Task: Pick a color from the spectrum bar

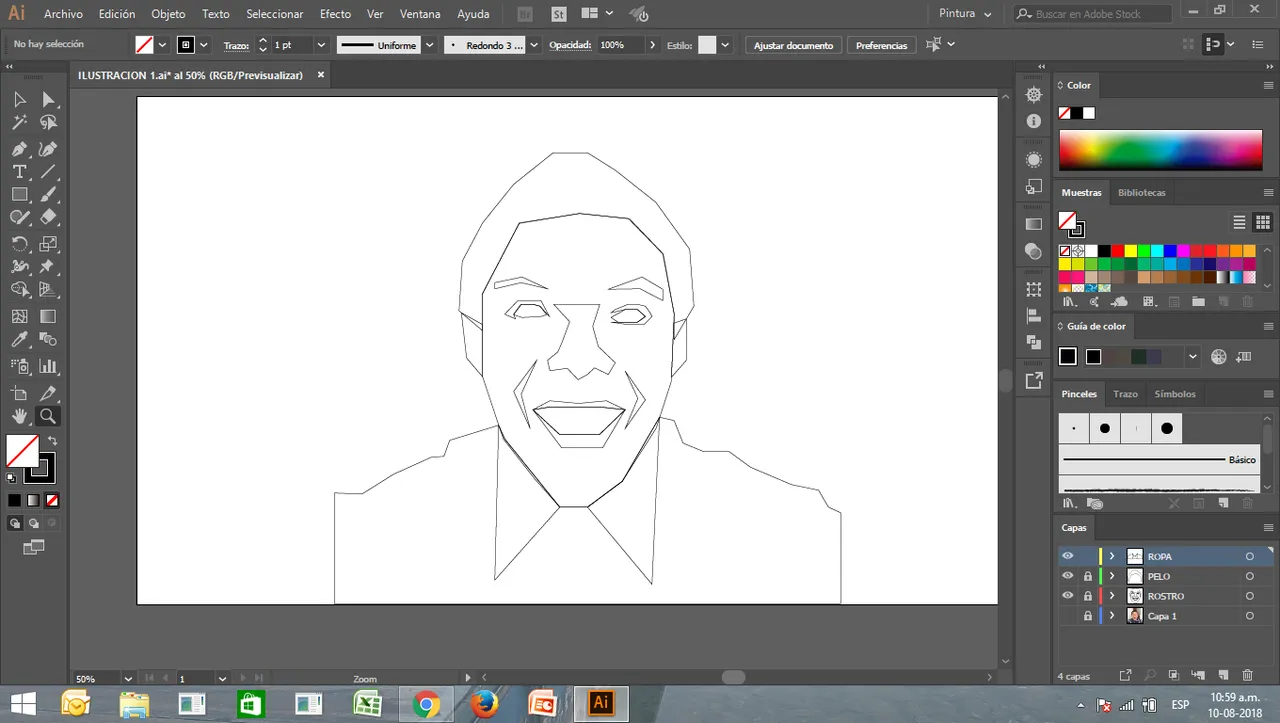Action: pos(1160,150)
